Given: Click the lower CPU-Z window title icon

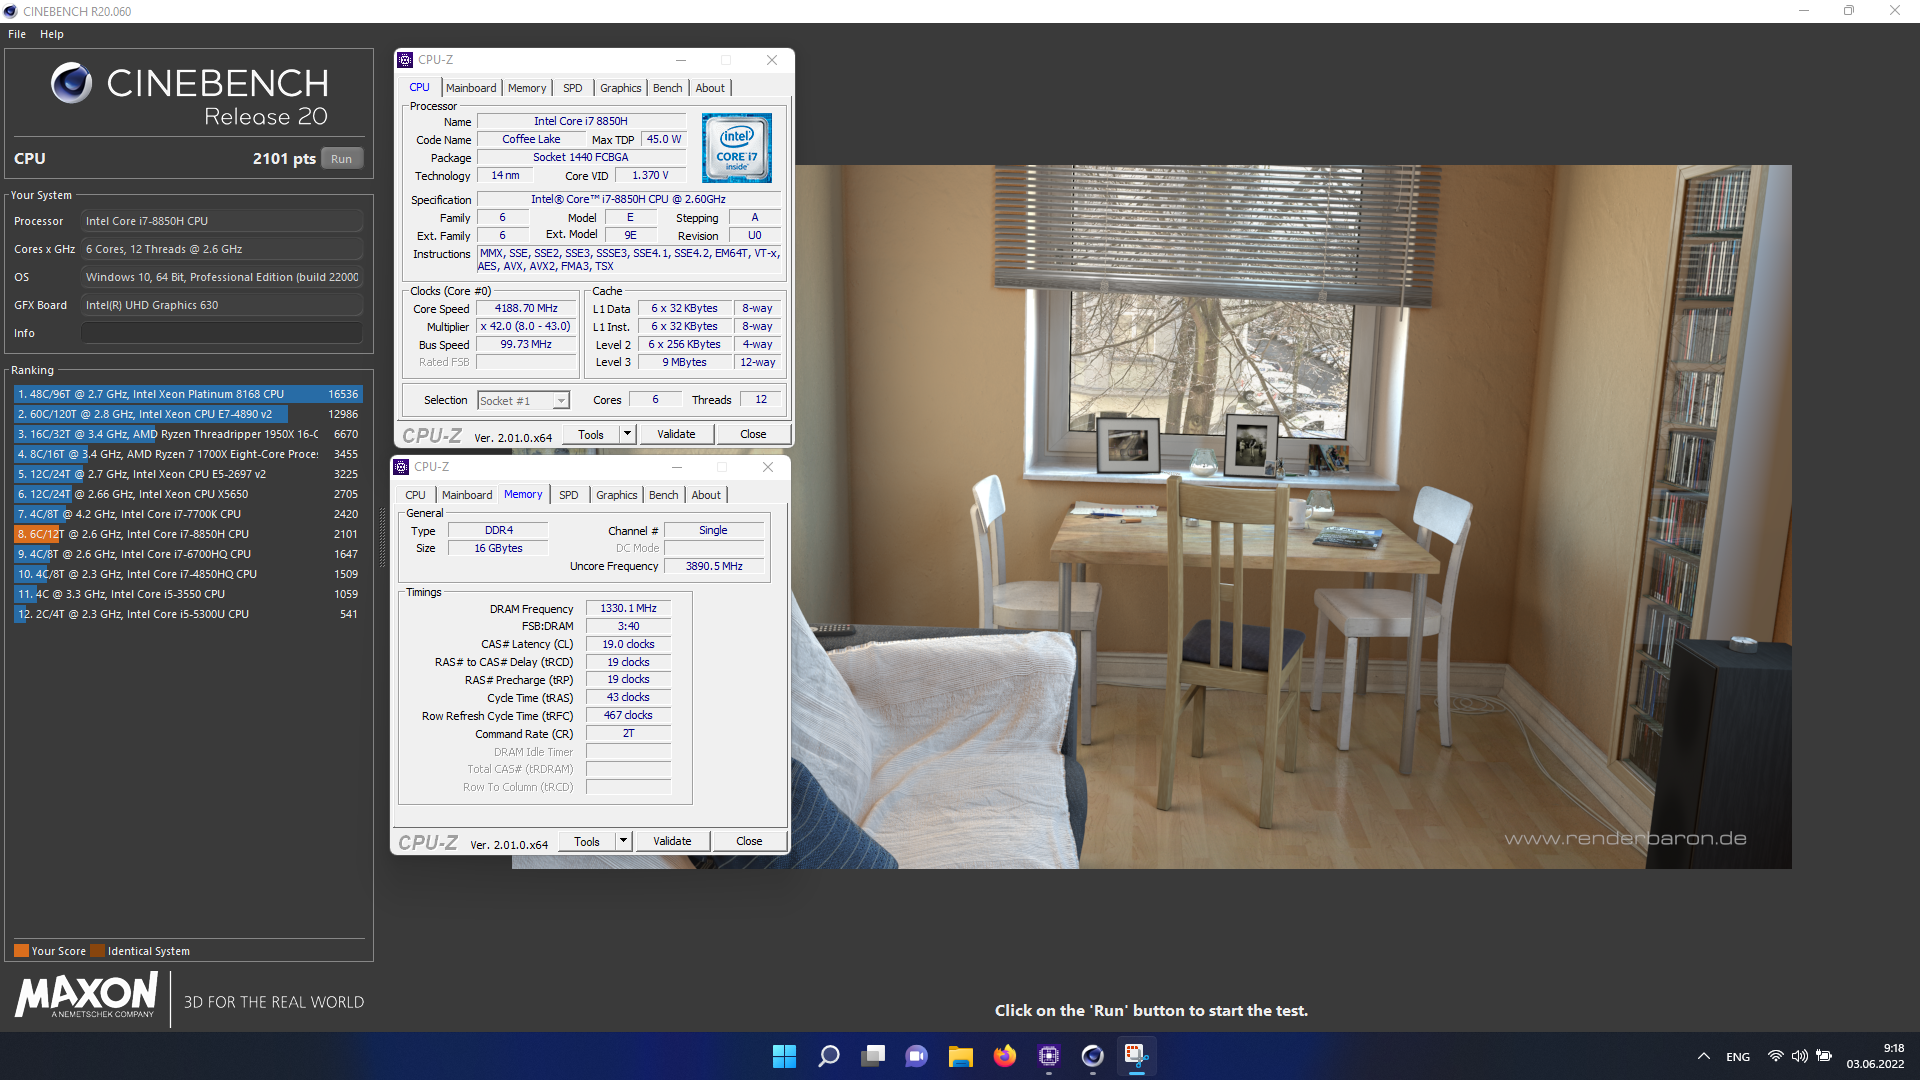Looking at the screenshot, I should click(401, 467).
